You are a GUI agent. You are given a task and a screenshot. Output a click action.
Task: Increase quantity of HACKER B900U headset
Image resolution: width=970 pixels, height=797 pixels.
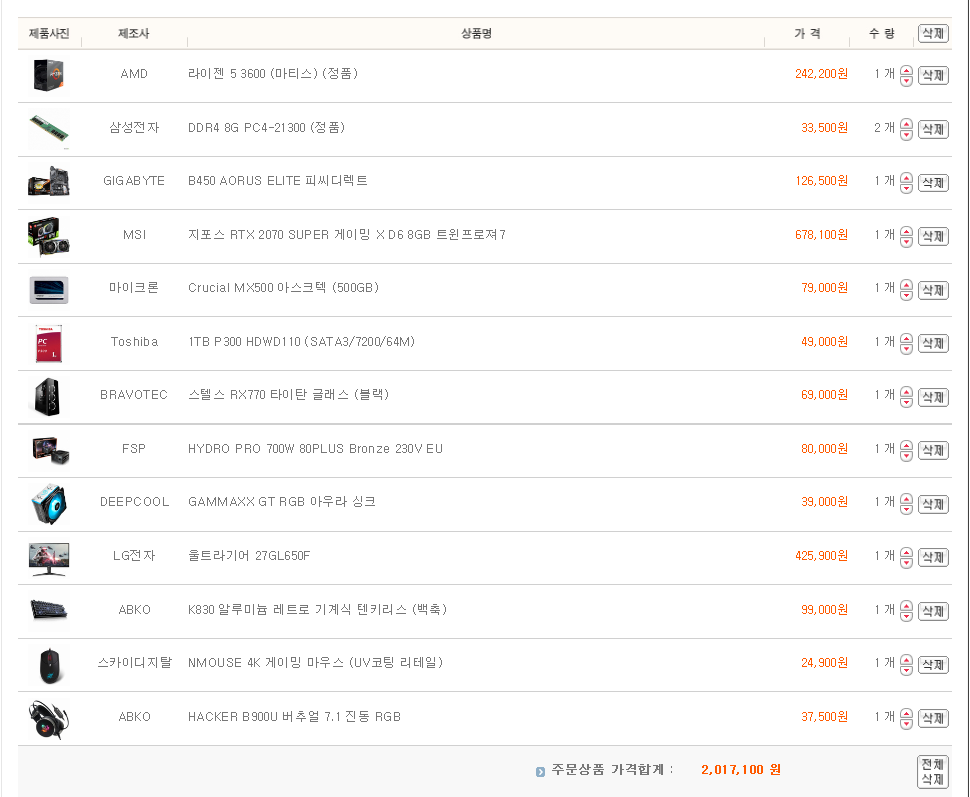click(906, 713)
